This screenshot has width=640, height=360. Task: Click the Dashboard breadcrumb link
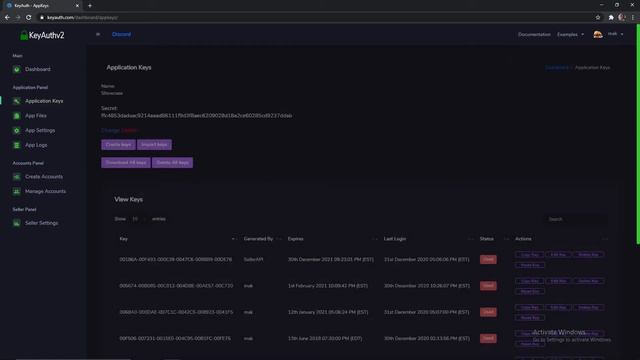click(x=557, y=67)
